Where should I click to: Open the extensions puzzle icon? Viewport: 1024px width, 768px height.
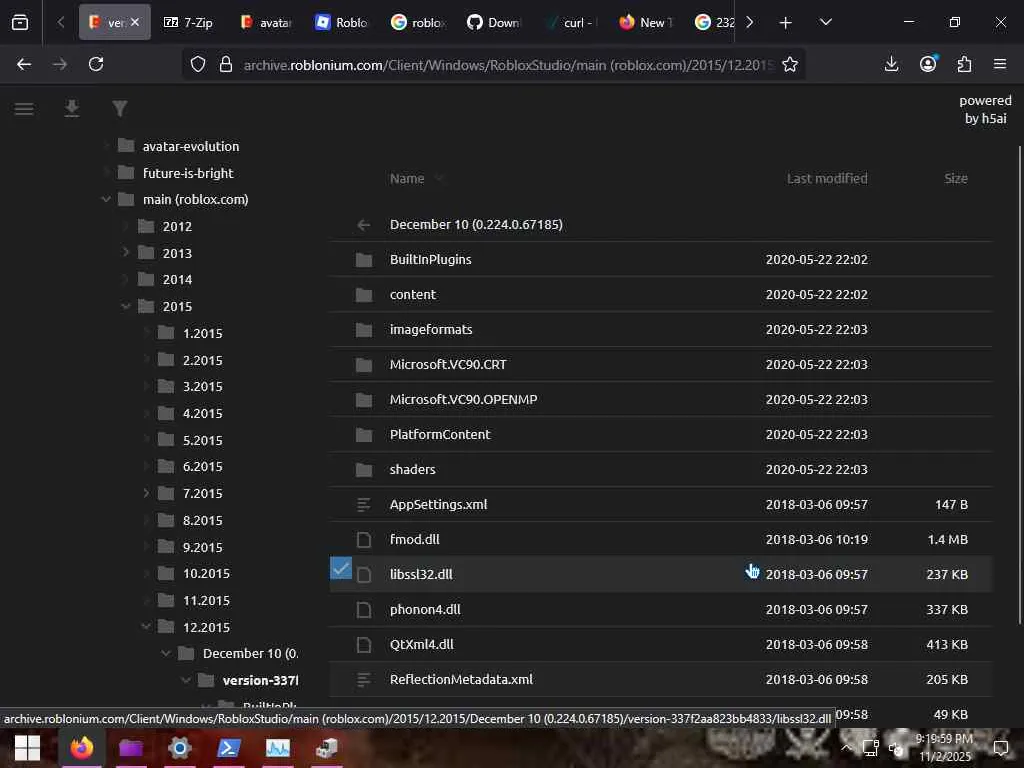click(x=964, y=64)
